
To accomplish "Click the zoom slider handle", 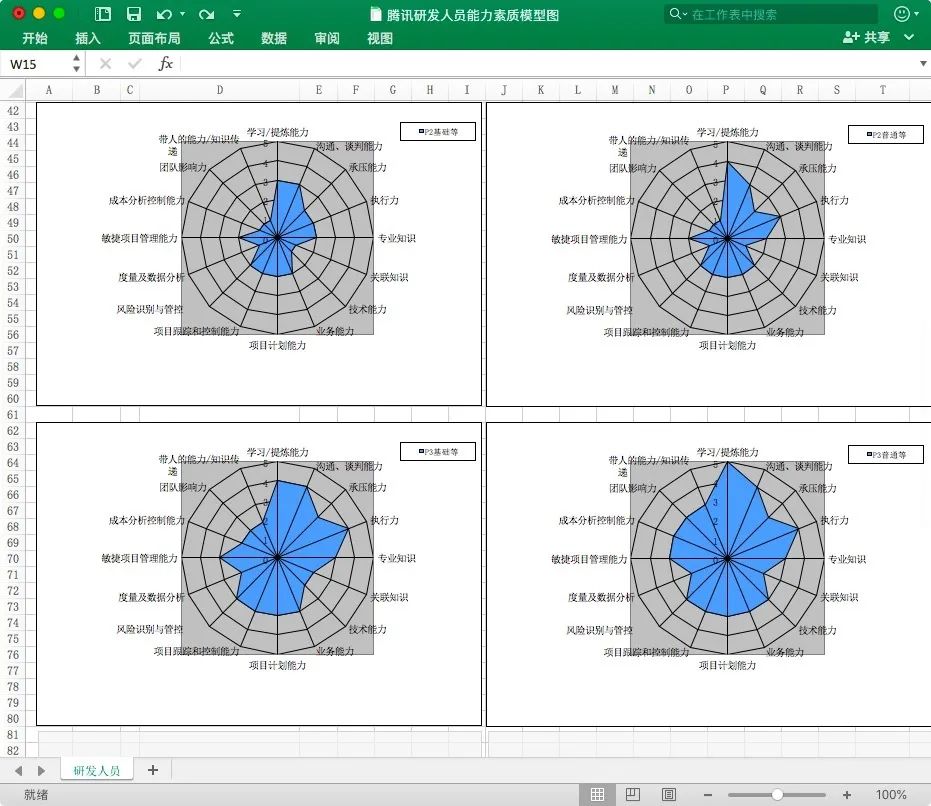I will tap(777, 795).
